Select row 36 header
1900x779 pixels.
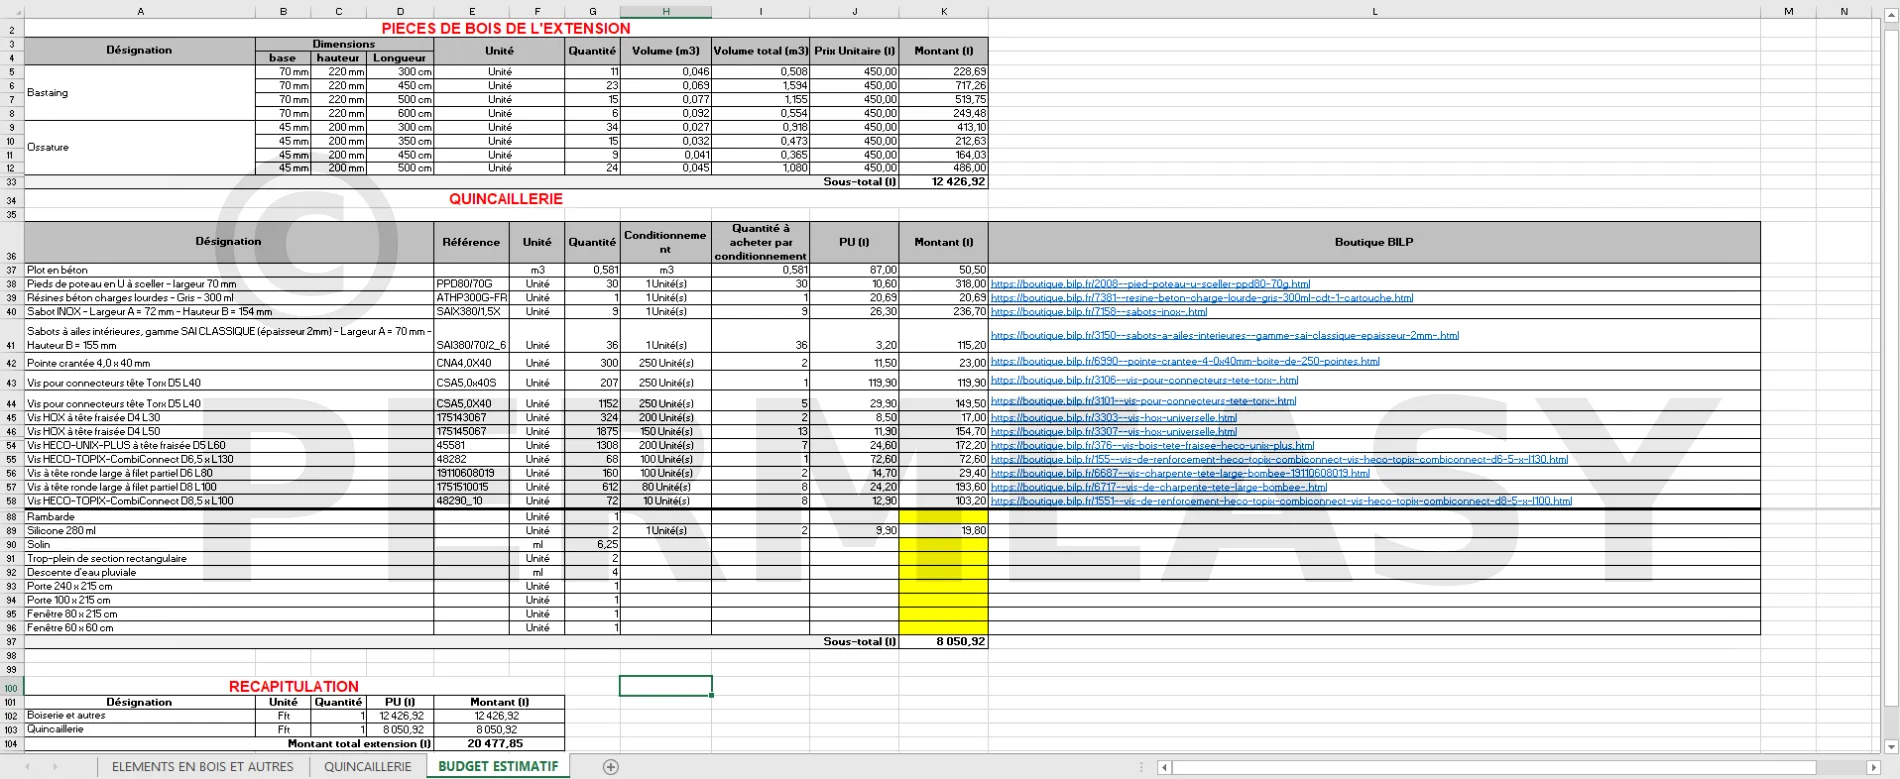click(12, 242)
